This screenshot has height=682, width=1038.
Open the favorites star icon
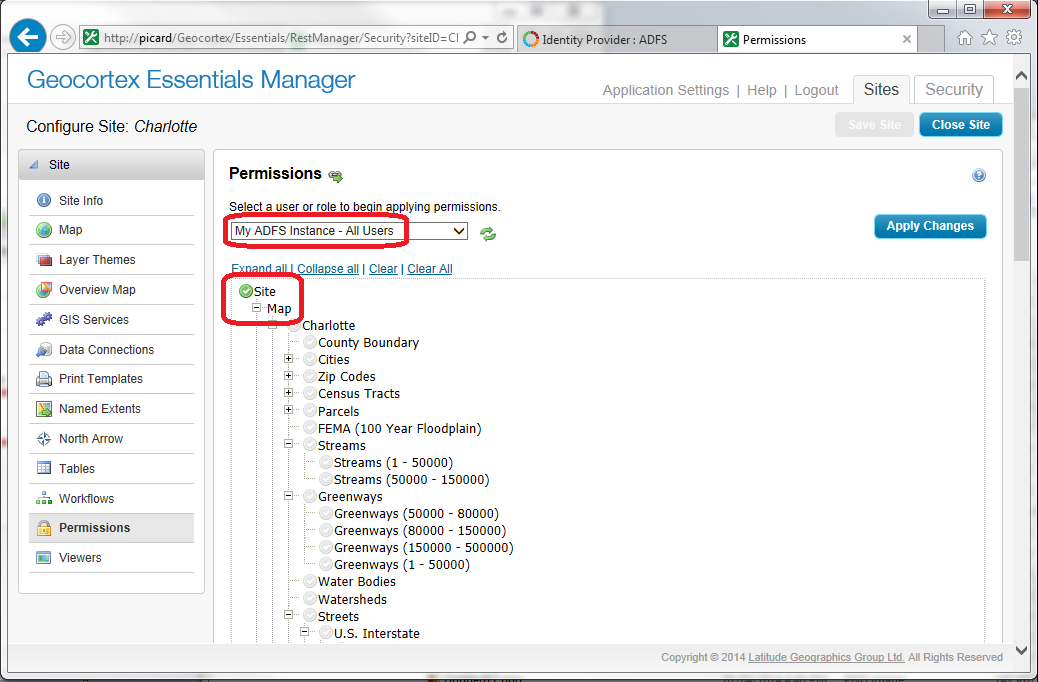point(989,38)
